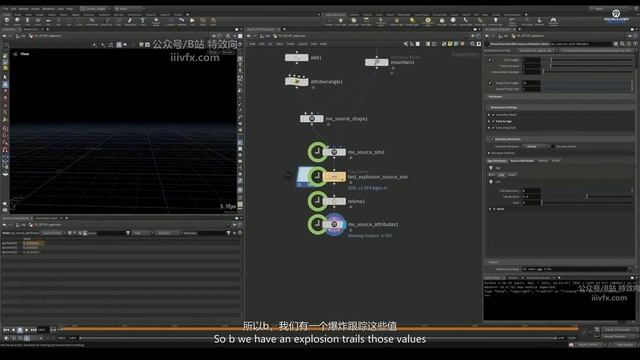Switch to Source Attributes tab
Image resolution: width=640 pixels, height=360 pixels.
click(x=522, y=161)
